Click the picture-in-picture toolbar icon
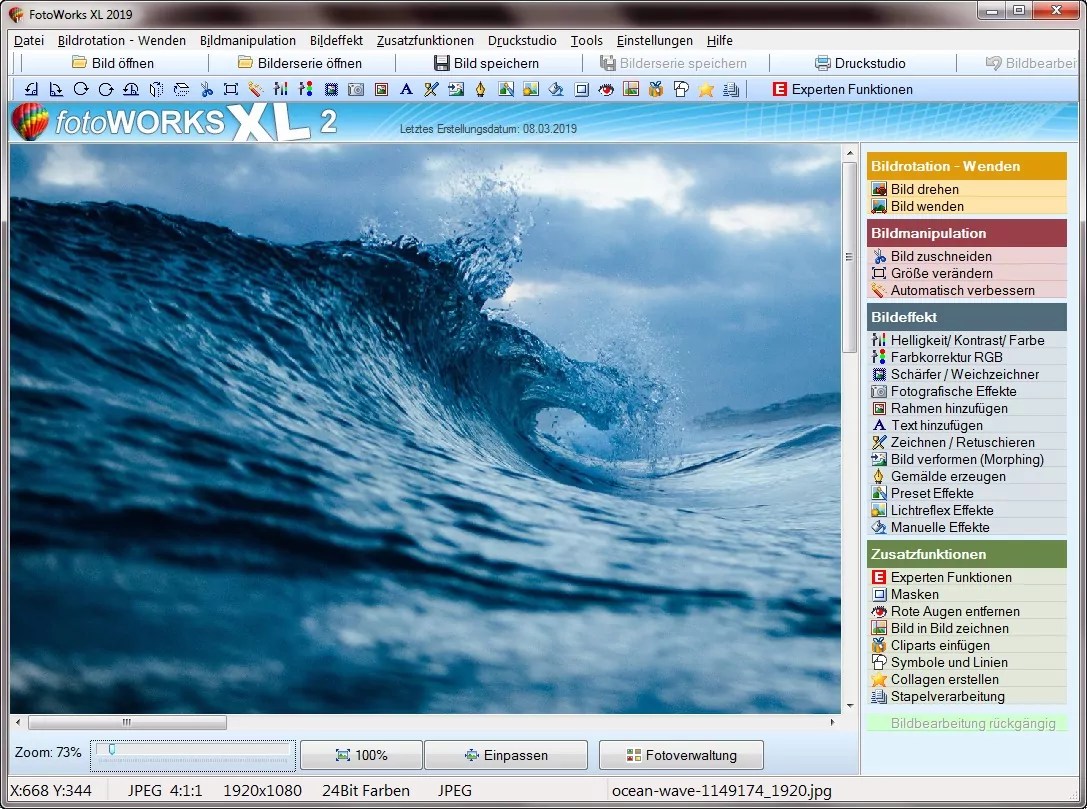 pyautogui.click(x=631, y=89)
